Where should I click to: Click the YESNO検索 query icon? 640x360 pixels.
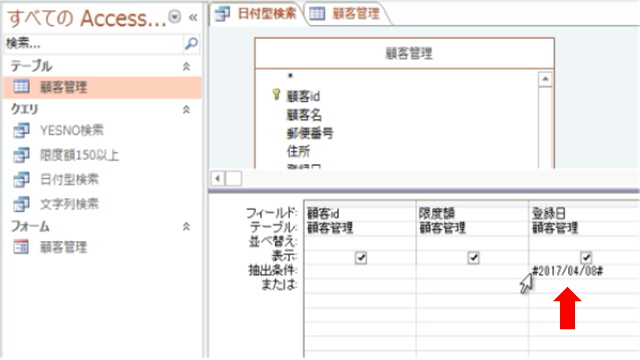click(x=21, y=131)
